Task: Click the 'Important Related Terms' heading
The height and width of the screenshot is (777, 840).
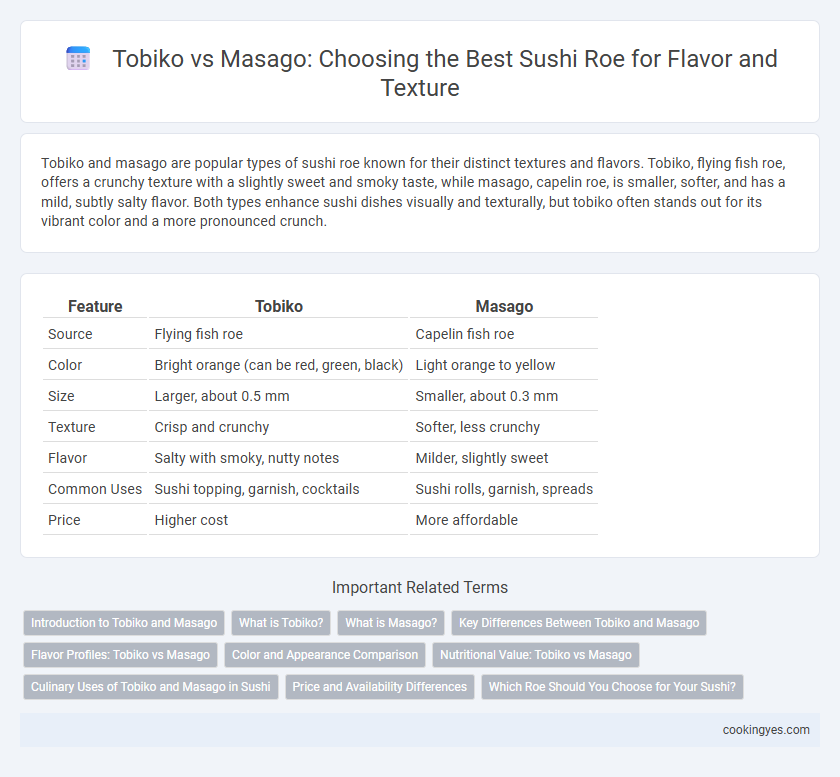Action: coord(420,587)
